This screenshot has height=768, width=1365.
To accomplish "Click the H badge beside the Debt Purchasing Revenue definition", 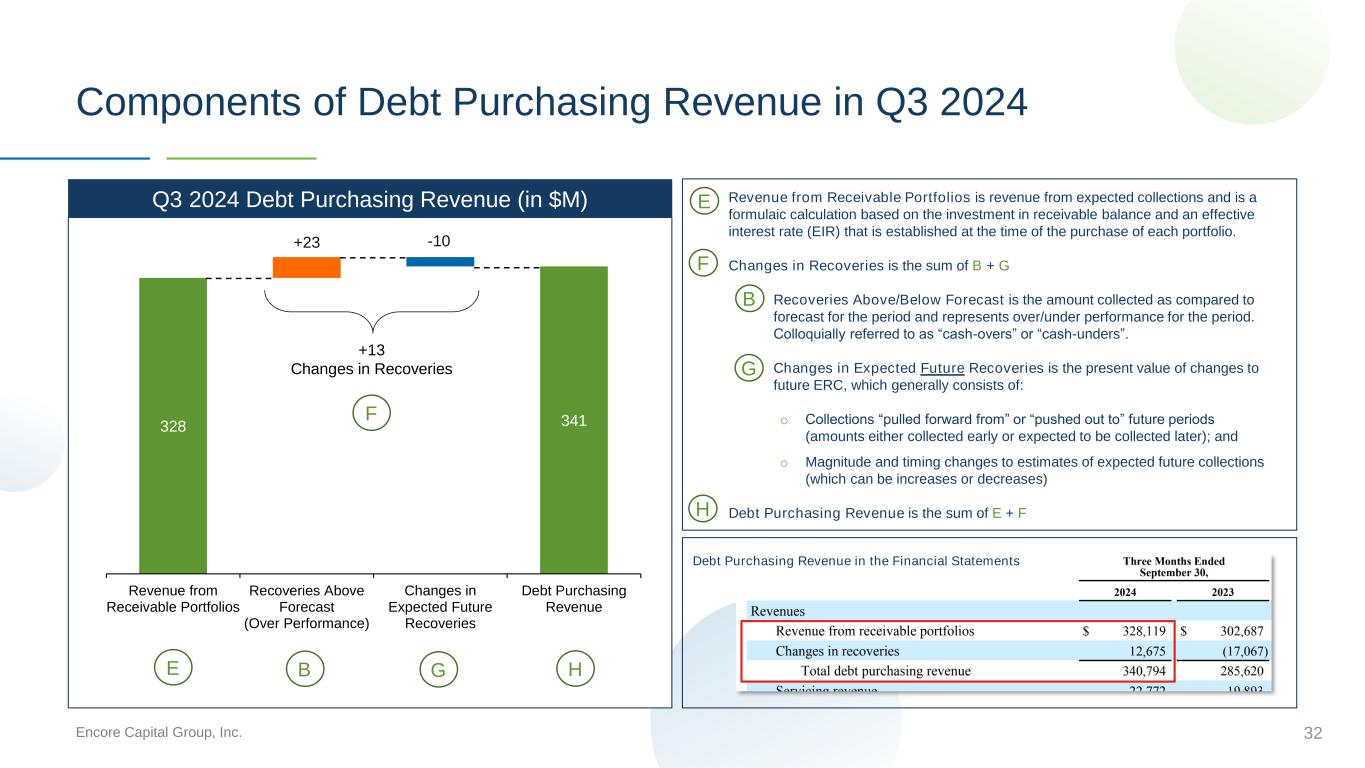I will pos(704,510).
